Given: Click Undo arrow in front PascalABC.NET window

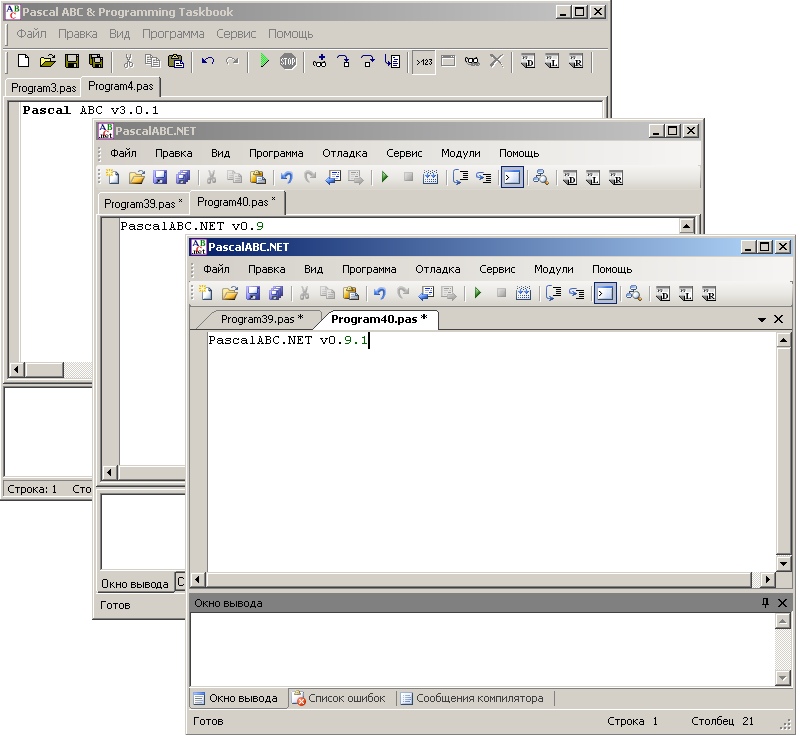Looking at the screenshot, I should coord(380,293).
